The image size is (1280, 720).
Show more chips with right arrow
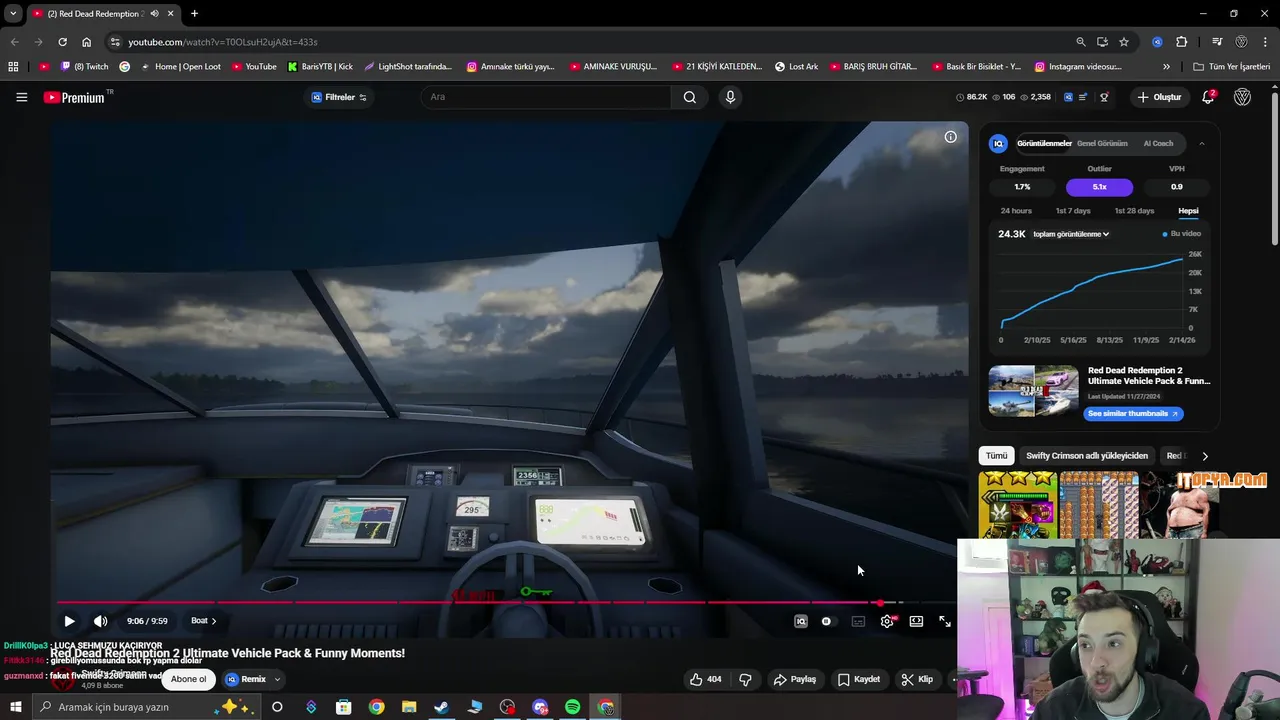click(1204, 456)
